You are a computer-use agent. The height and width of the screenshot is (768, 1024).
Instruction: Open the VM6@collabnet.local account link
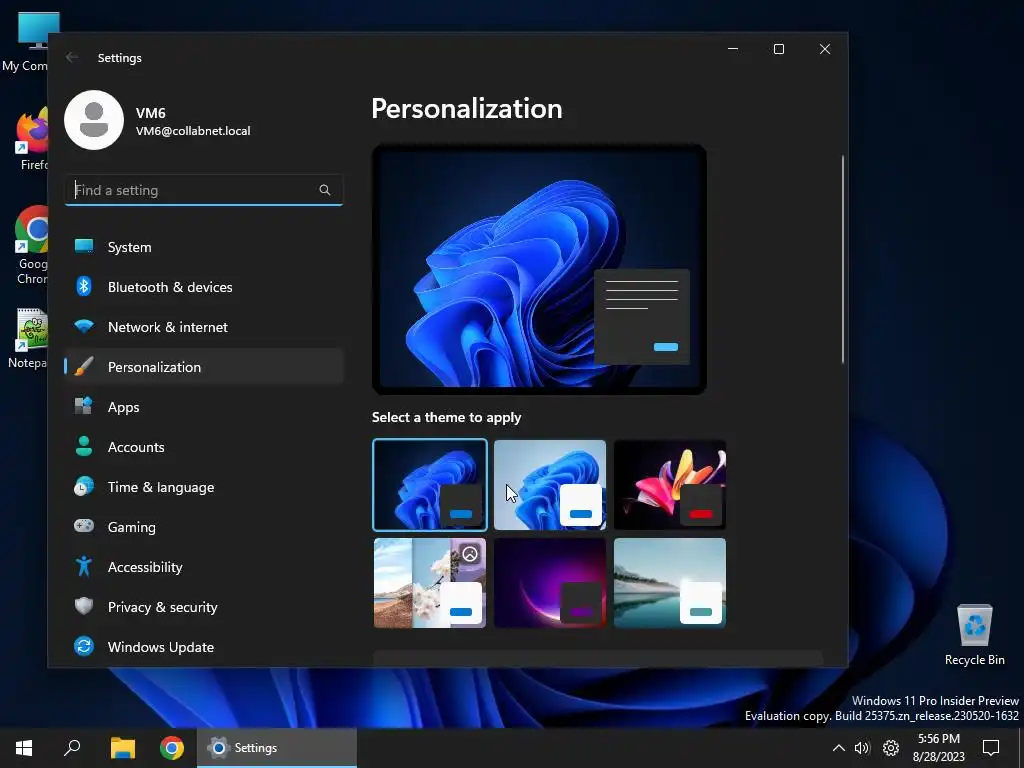193,131
